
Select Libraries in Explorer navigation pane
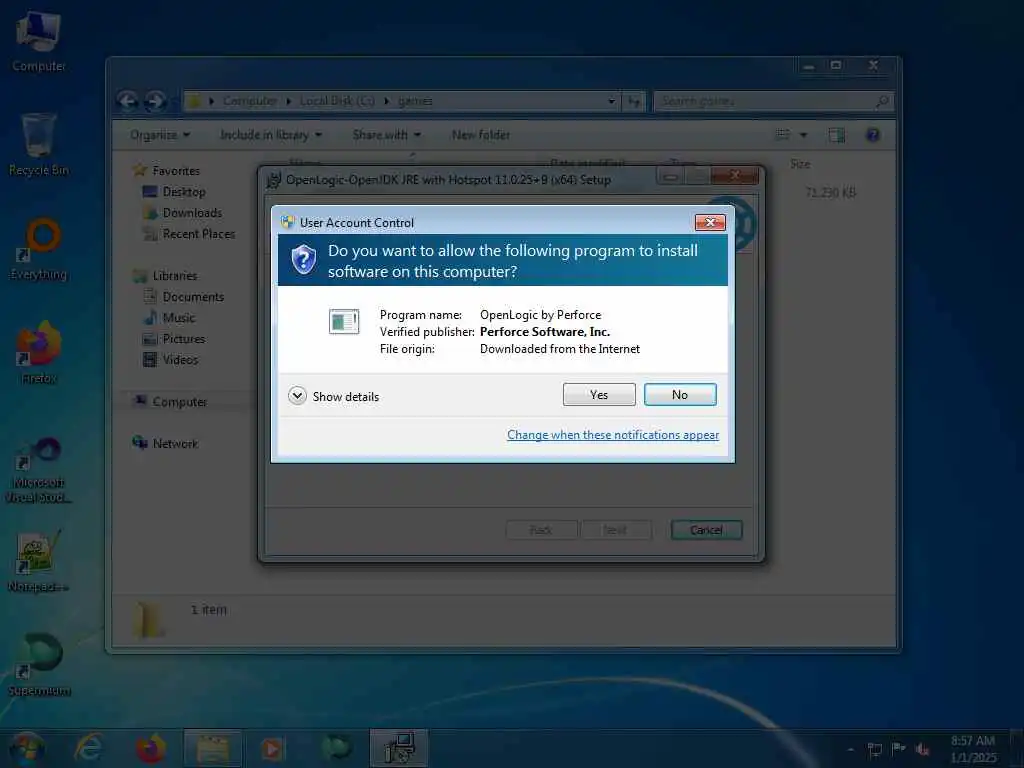(x=174, y=276)
